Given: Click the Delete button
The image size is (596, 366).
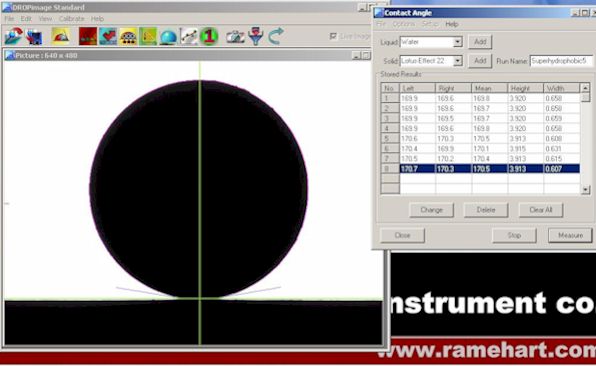Looking at the screenshot, I should coord(486,210).
